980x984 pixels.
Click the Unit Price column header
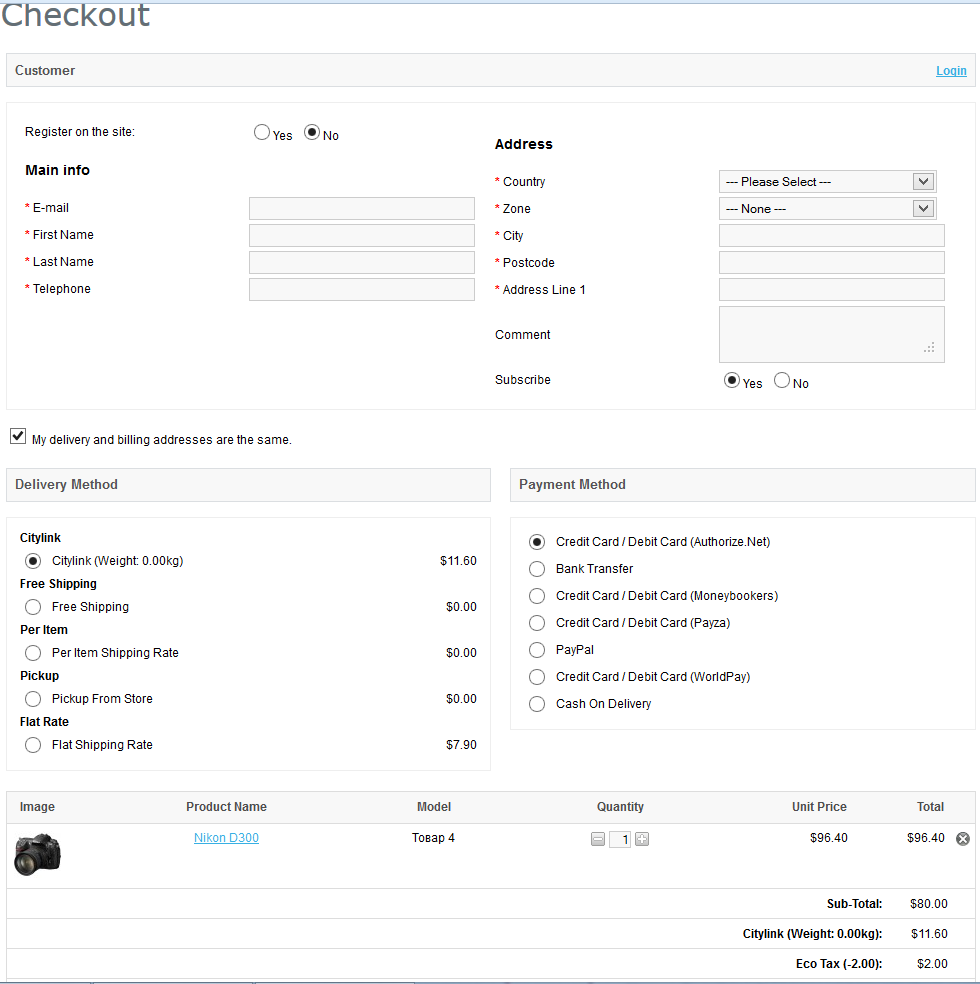pos(819,807)
